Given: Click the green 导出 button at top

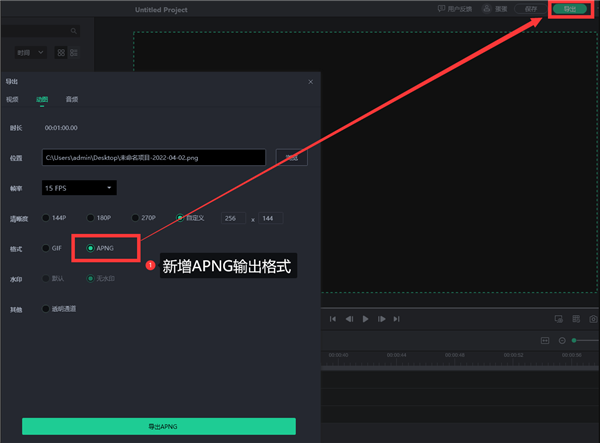Looking at the screenshot, I should click(570, 9).
